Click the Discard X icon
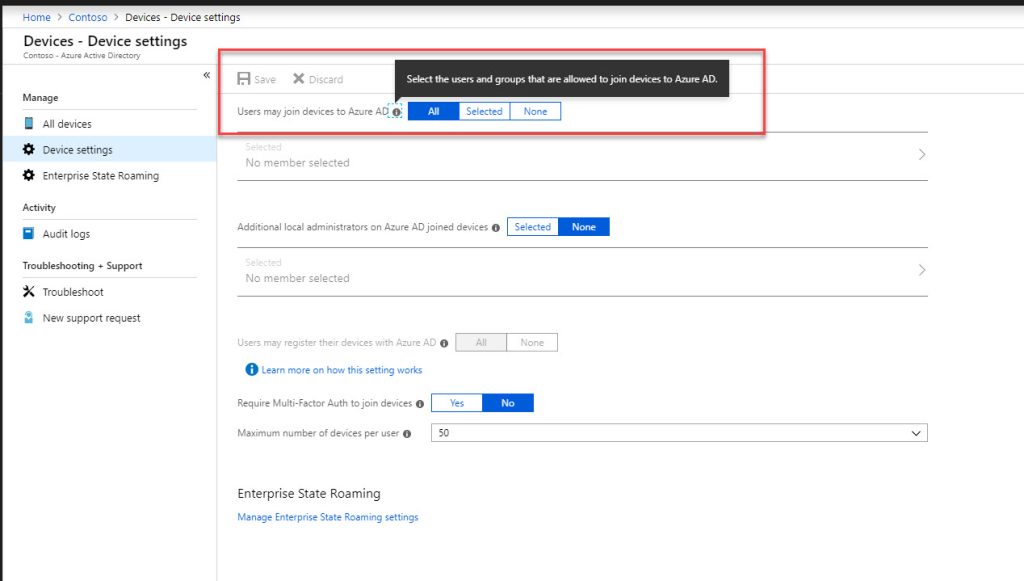Viewport: 1024px width, 581px height. tap(298, 78)
